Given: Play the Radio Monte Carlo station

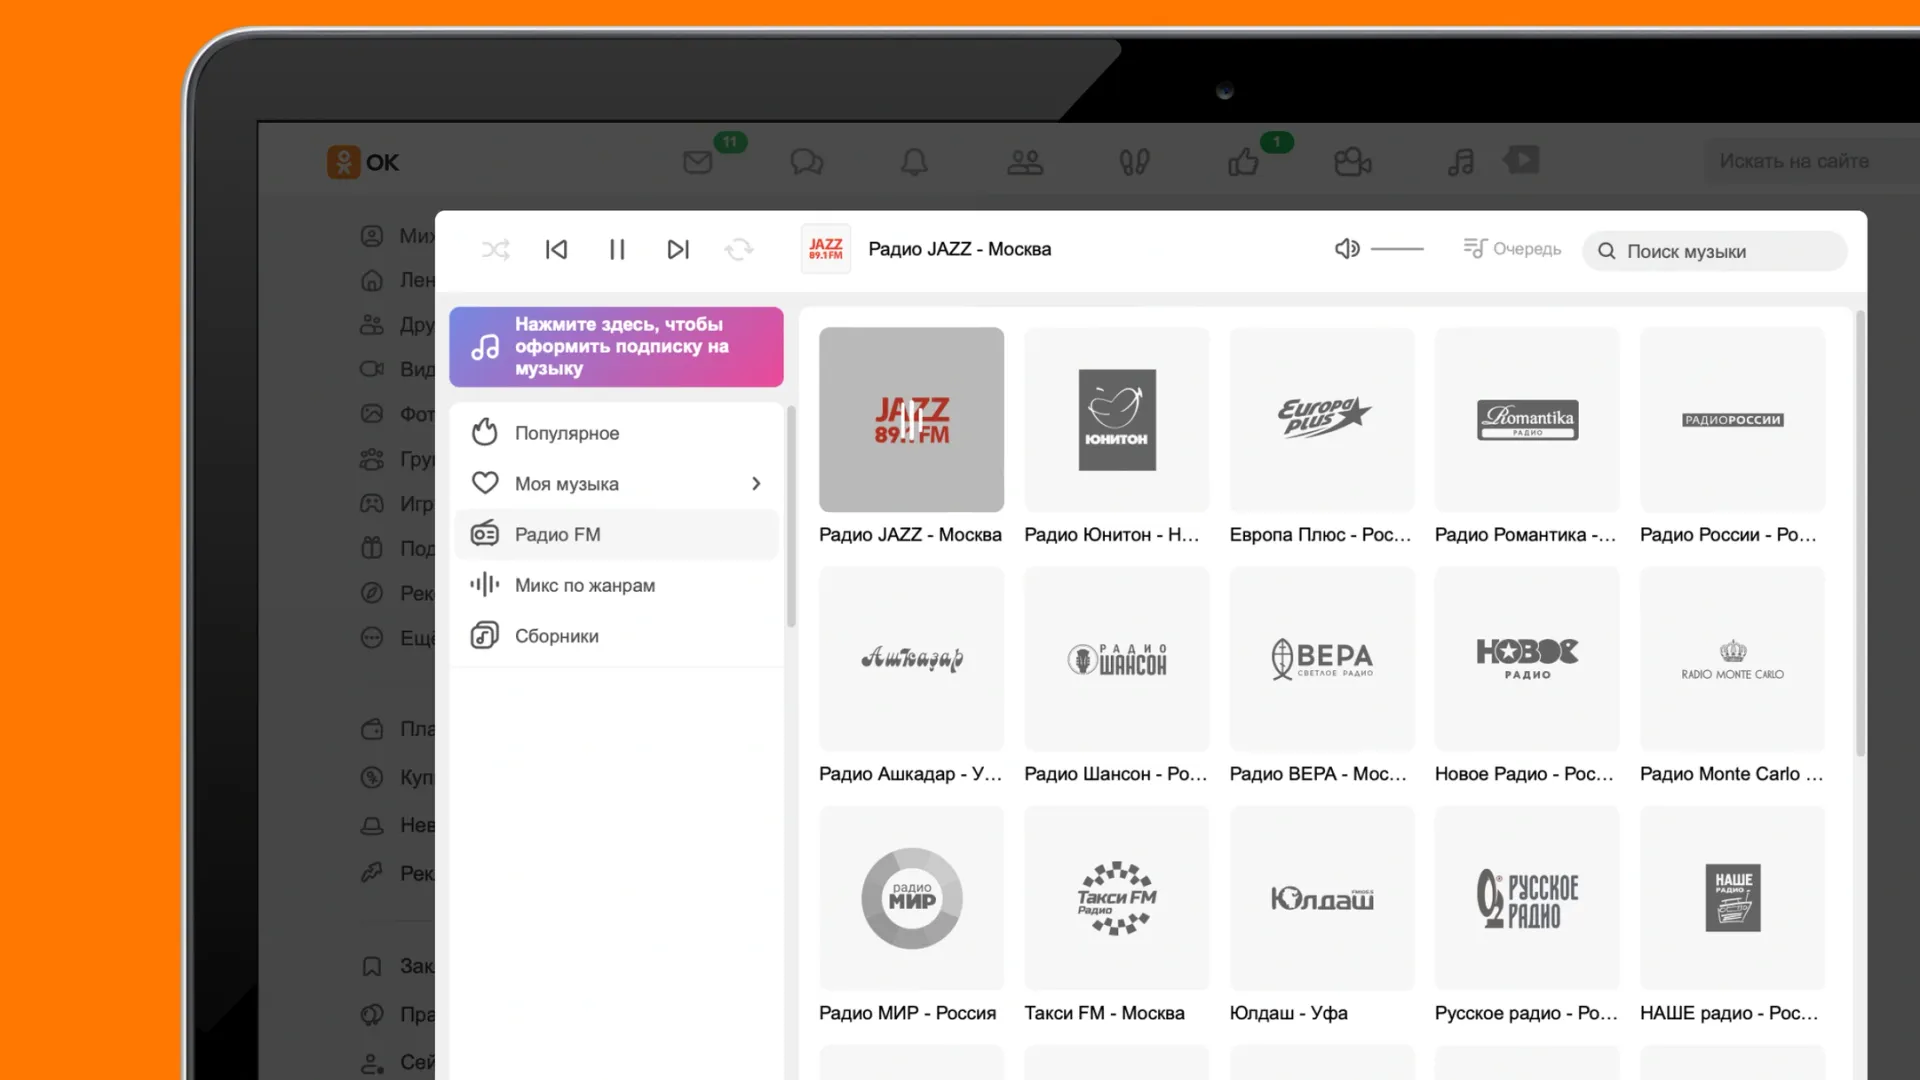Looking at the screenshot, I should (x=1733, y=659).
